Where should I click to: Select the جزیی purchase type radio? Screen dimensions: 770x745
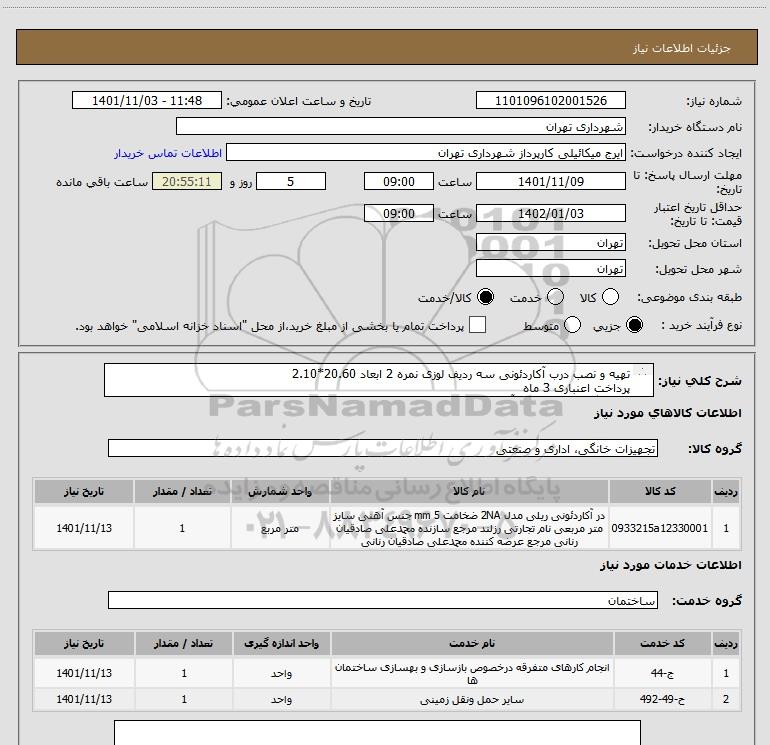pyautogui.click(x=634, y=325)
